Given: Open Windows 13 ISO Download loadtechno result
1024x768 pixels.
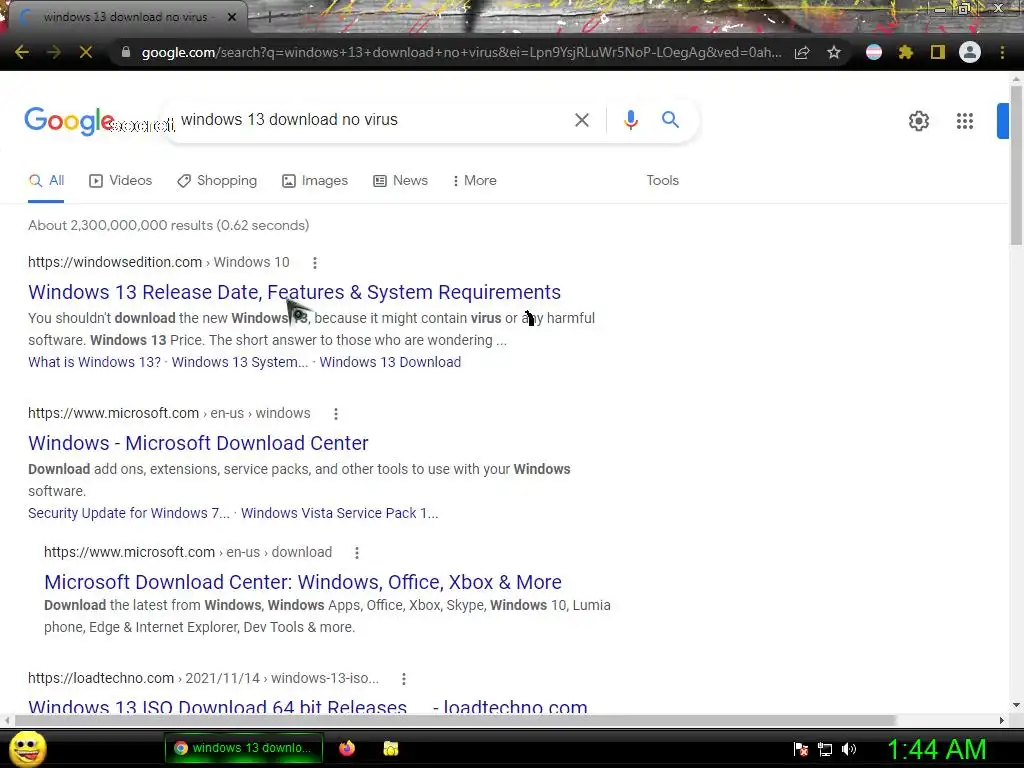Looking at the screenshot, I should pyautogui.click(x=308, y=705).
